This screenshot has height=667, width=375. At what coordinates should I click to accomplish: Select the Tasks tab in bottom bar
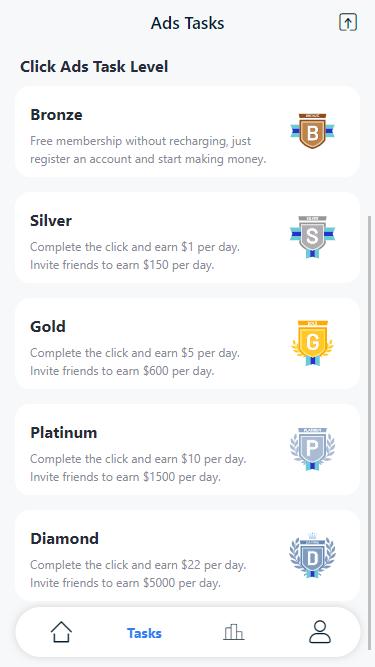144,633
